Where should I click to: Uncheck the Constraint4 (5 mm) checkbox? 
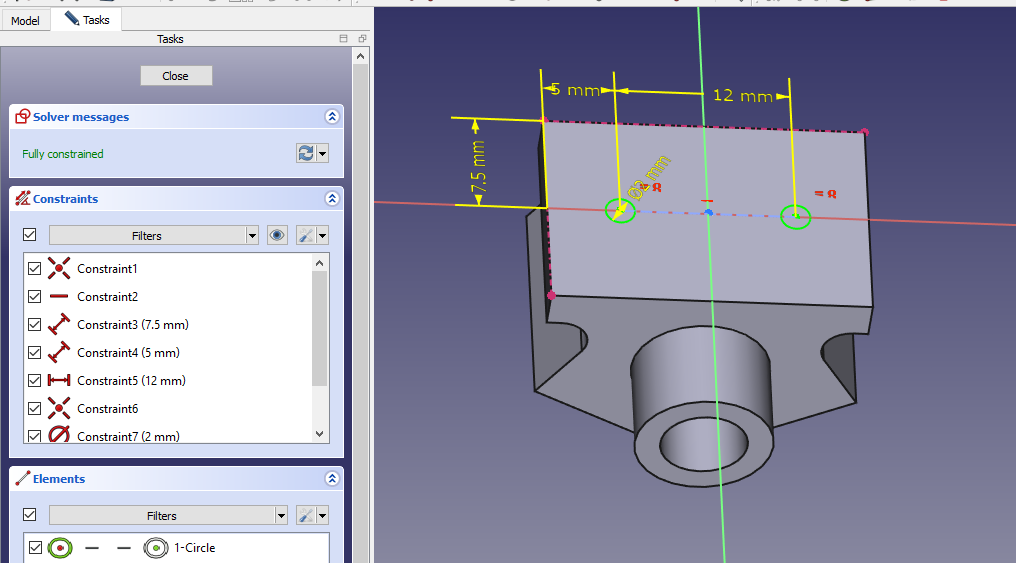coord(35,353)
